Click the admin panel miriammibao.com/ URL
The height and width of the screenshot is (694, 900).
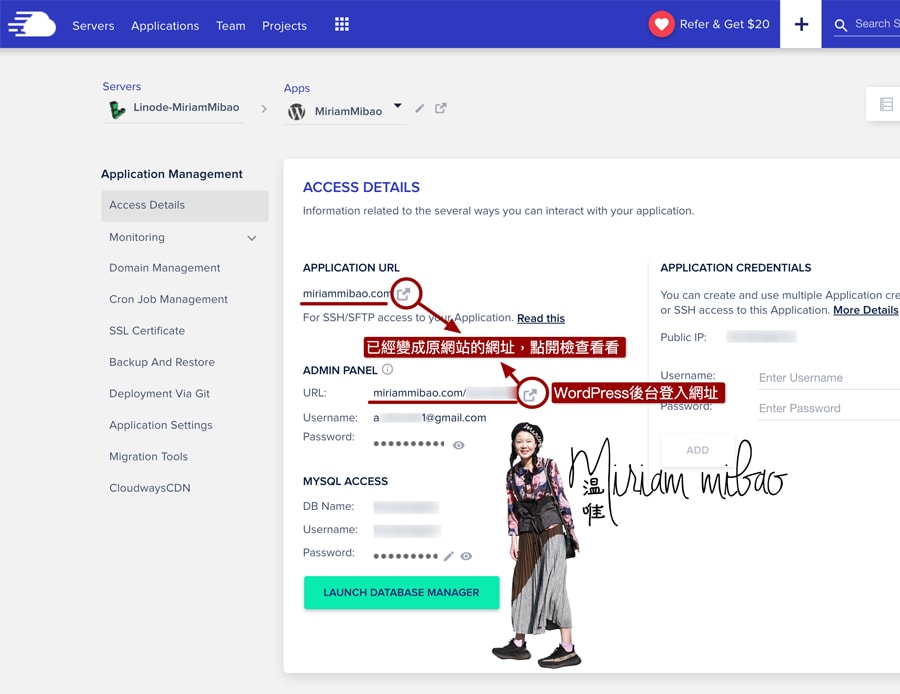point(420,393)
